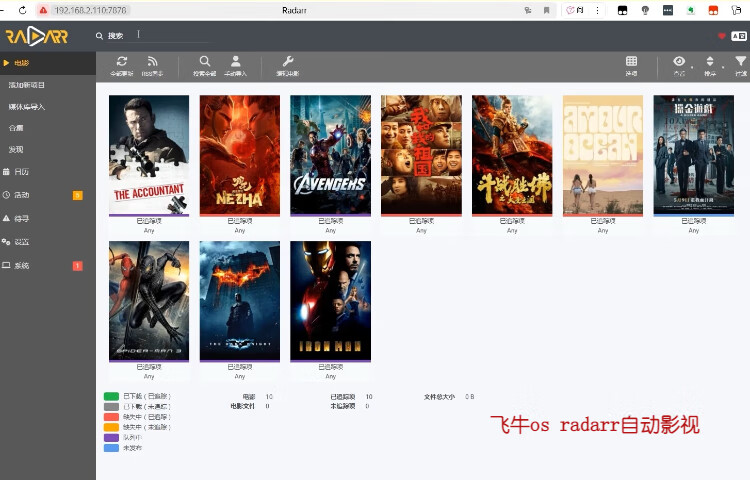Open The Accountant movie poster
The image size is (750, 480).
click(148, 153)
